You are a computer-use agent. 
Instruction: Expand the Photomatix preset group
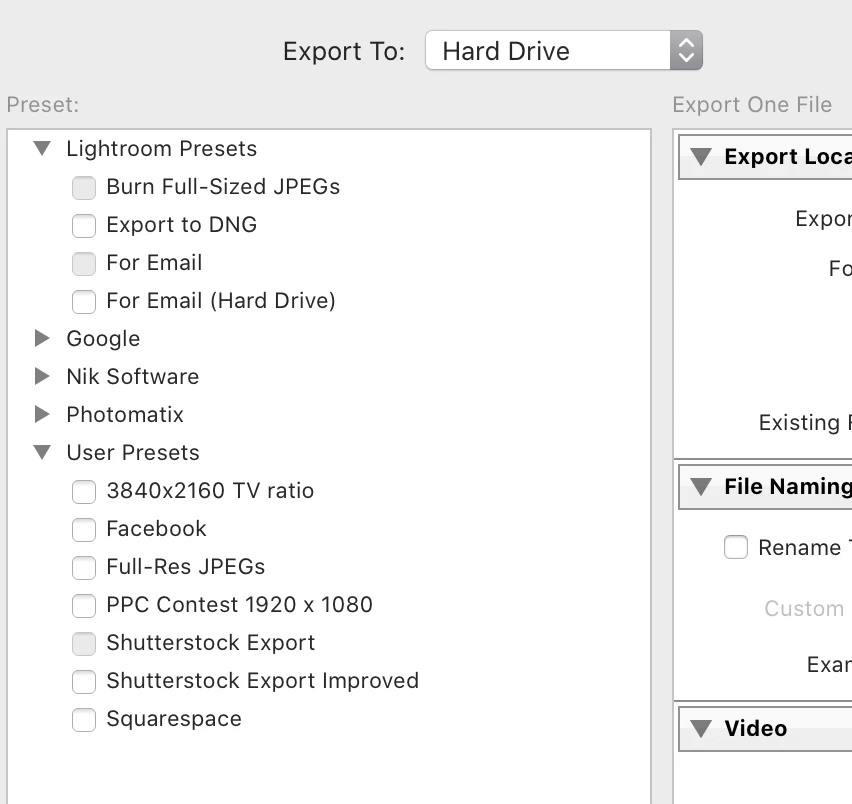coord(42,414)
